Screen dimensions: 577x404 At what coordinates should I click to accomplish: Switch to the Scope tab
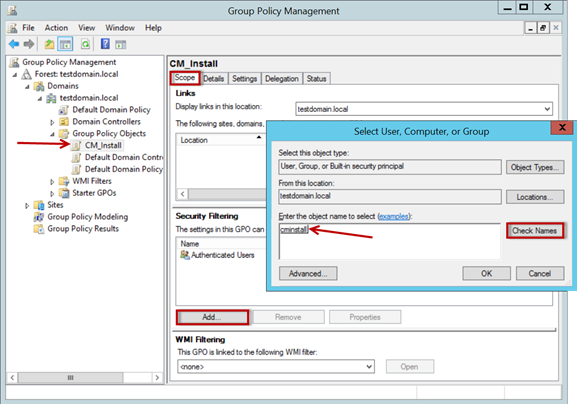(185, 78)
